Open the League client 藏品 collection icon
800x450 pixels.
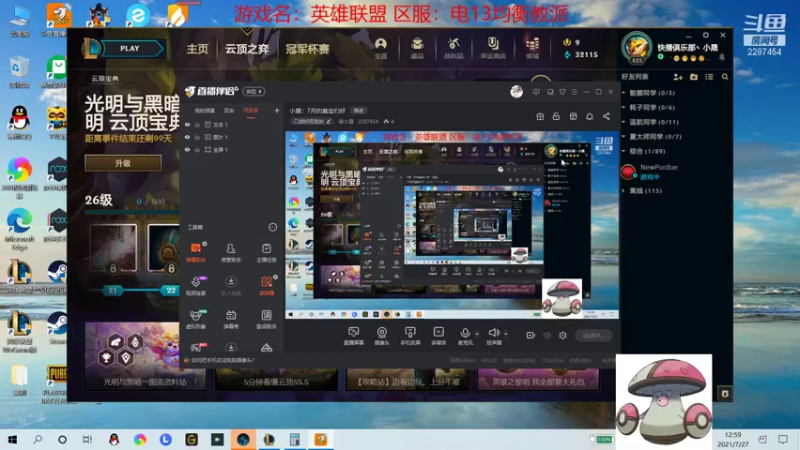click(x=417, y=48)
